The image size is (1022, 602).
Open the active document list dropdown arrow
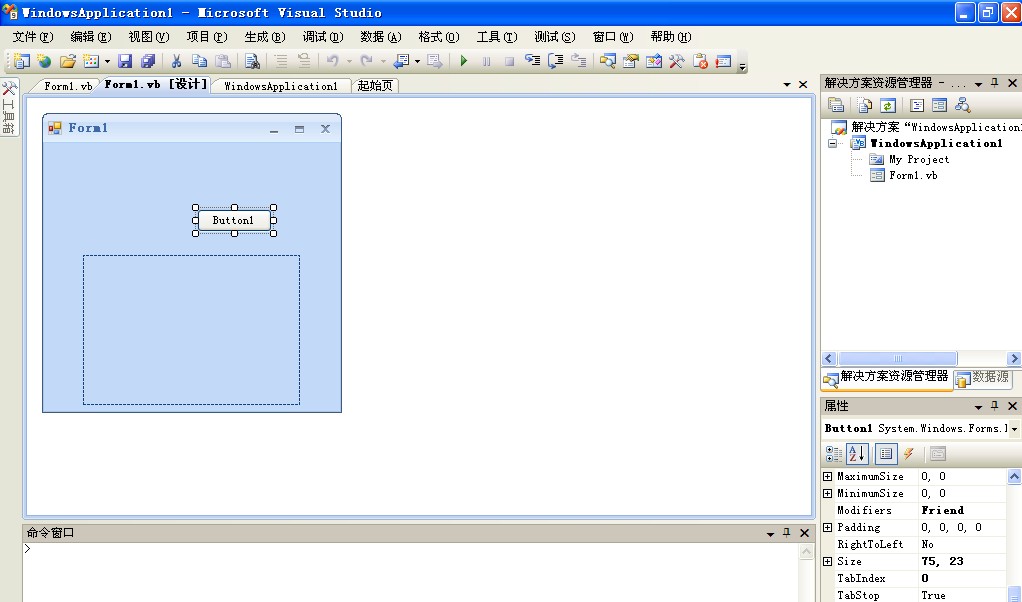(x=787, y=85)
